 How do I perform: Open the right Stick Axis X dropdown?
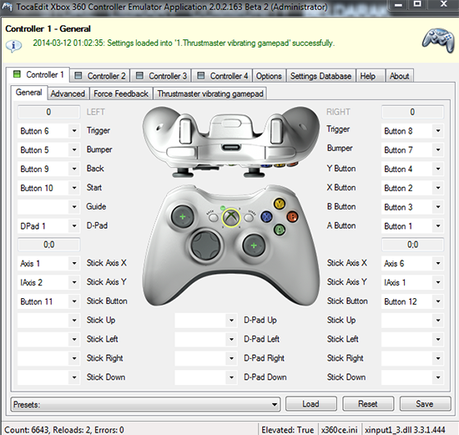click(x=412, y=263)
